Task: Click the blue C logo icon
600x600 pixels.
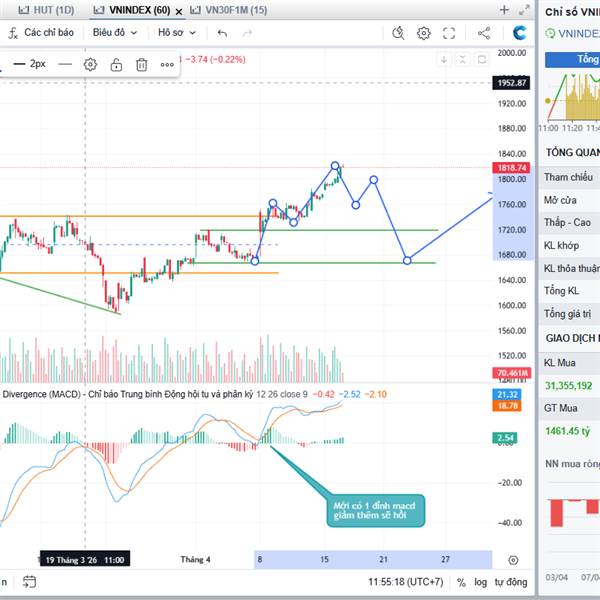Action: [519, 33]
